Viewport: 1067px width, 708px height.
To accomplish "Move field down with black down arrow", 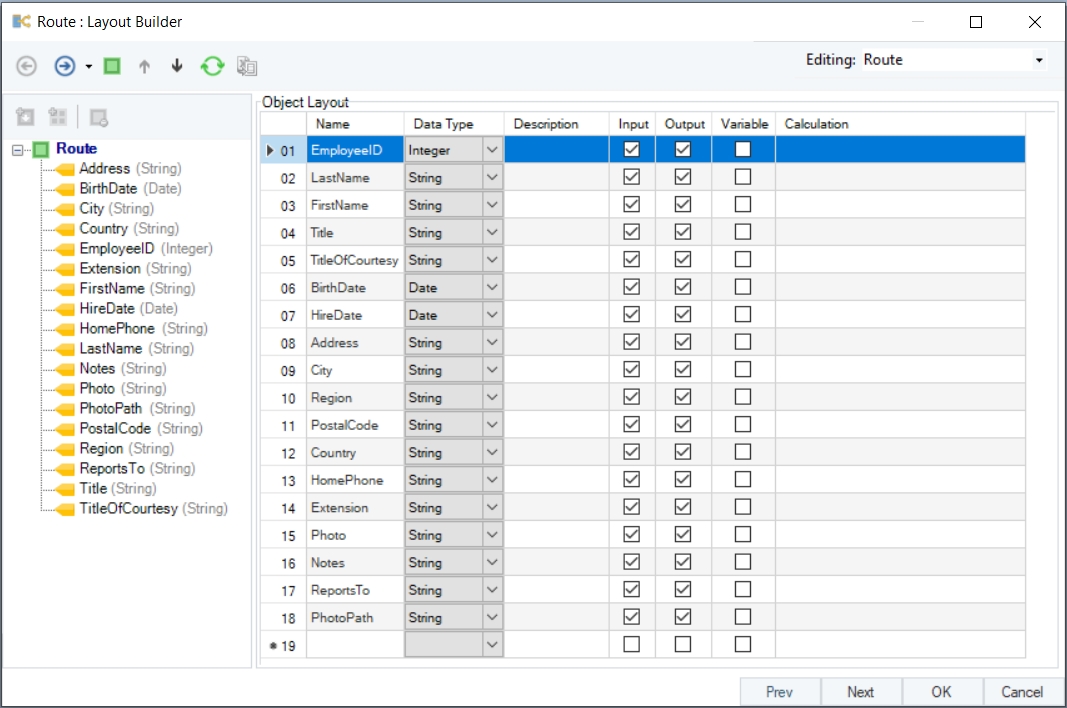I will (x=177, y=66).
